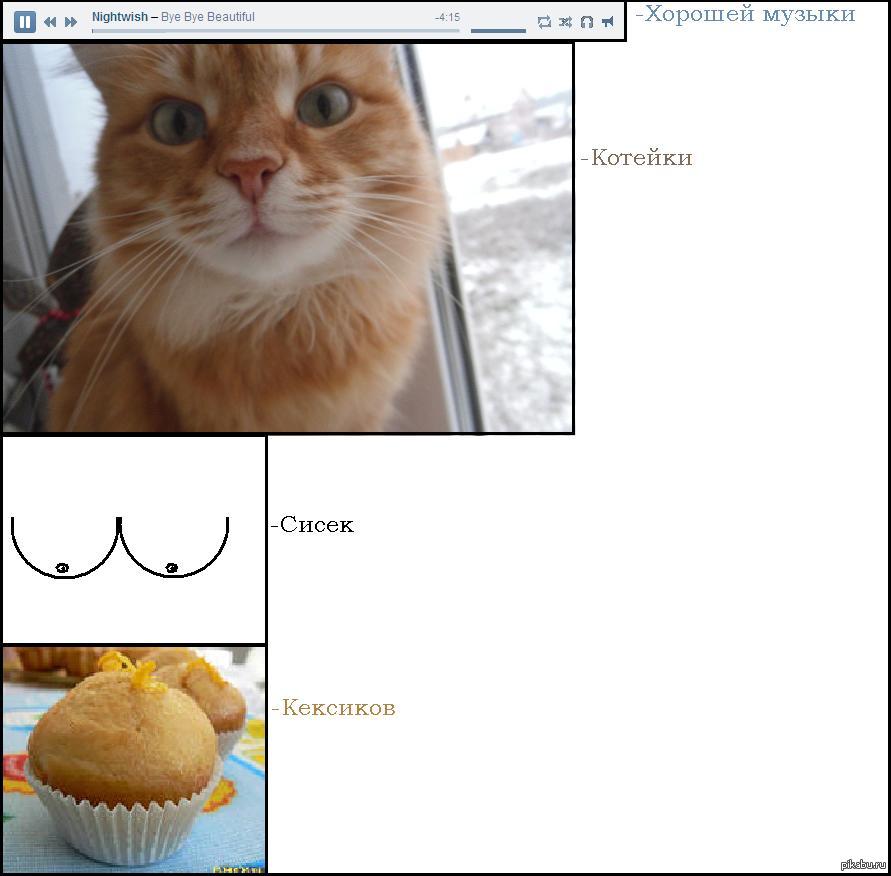Click the megaphone broadcast icon
The width and height of the screenshot is (891, 876).
coord(608,22)
